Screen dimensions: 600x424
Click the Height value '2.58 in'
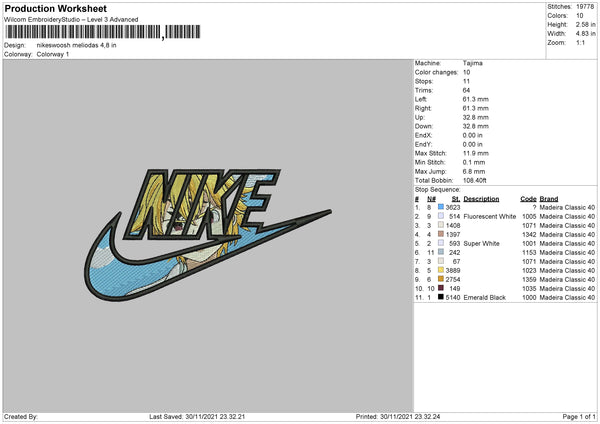click(x=585, y=24)
